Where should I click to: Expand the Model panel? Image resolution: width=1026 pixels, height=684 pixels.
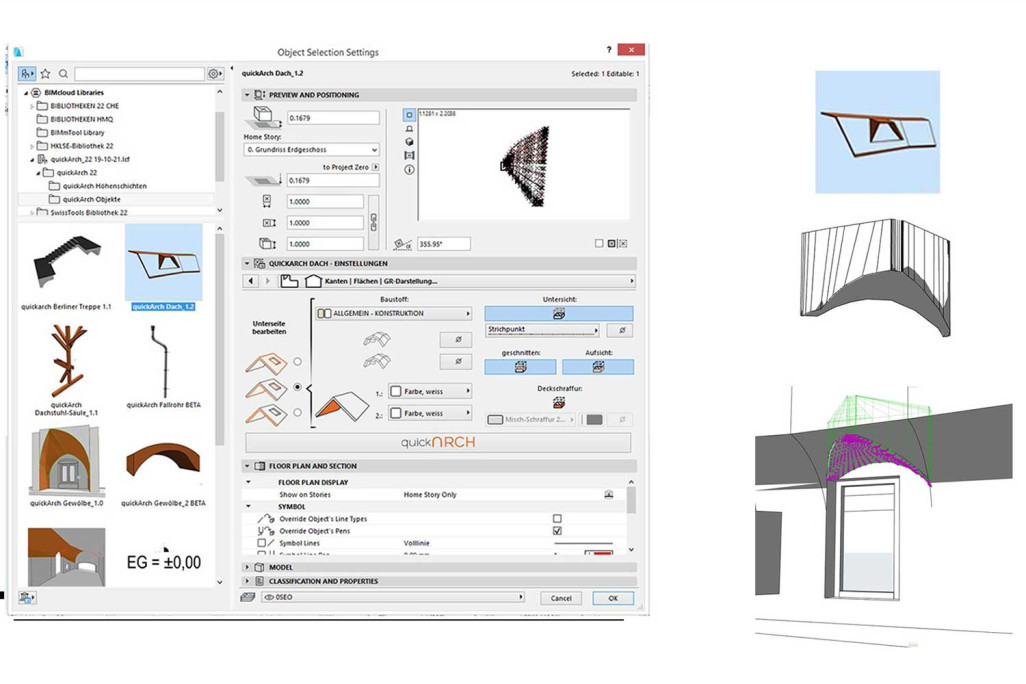246,566
